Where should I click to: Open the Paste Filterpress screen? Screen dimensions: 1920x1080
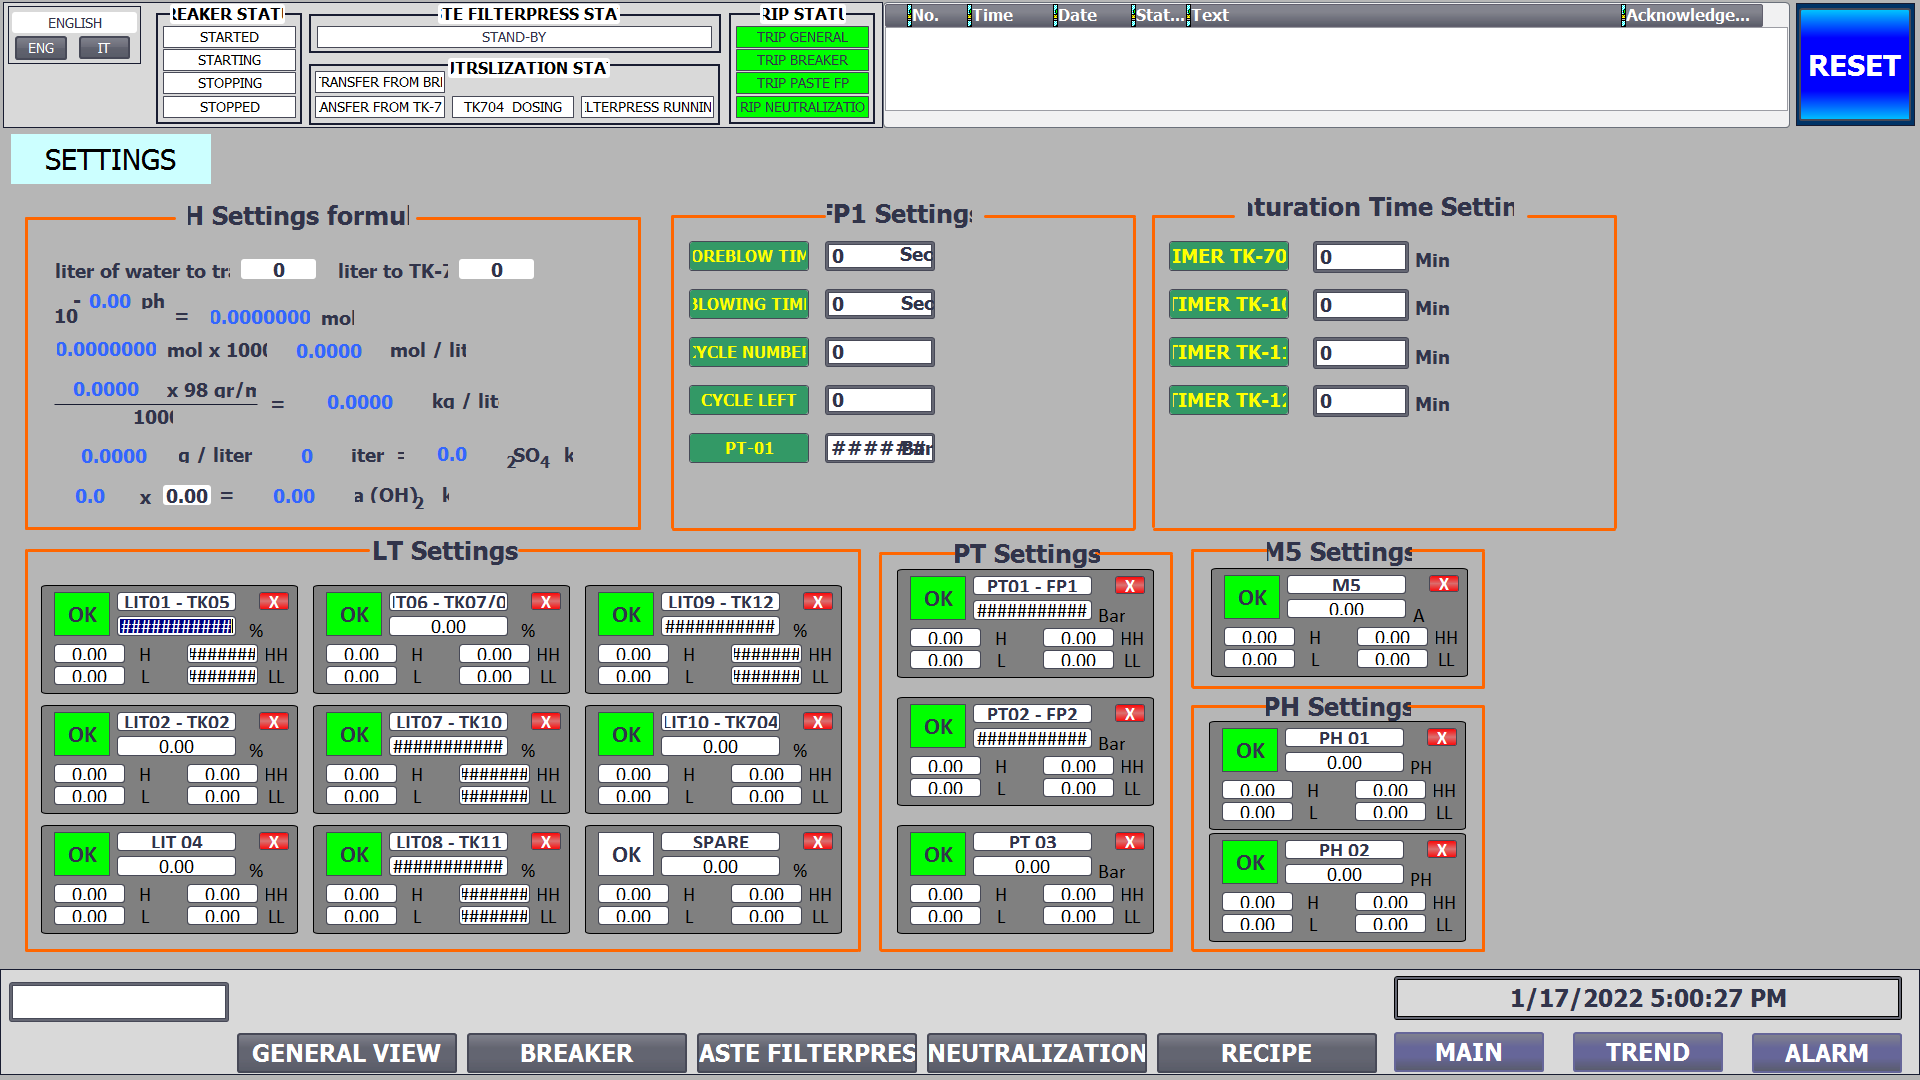click(806, 1053)
